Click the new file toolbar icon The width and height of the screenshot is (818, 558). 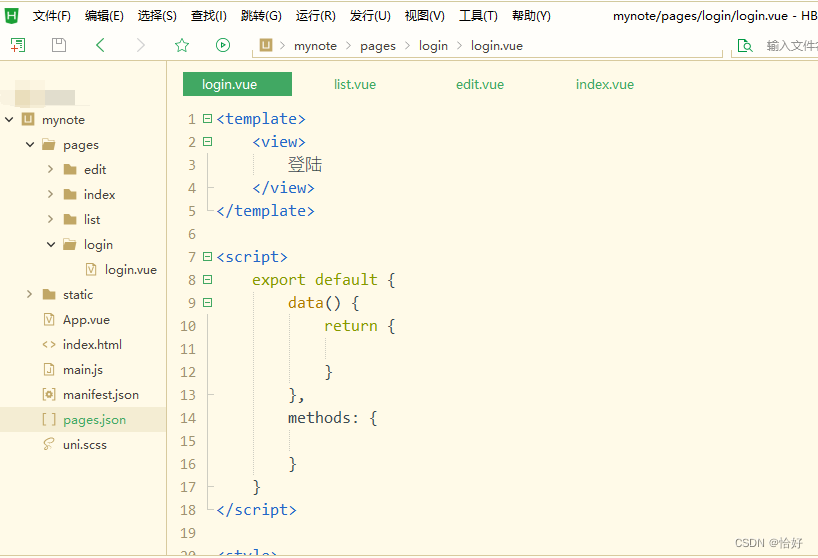(x=18, y=45)
